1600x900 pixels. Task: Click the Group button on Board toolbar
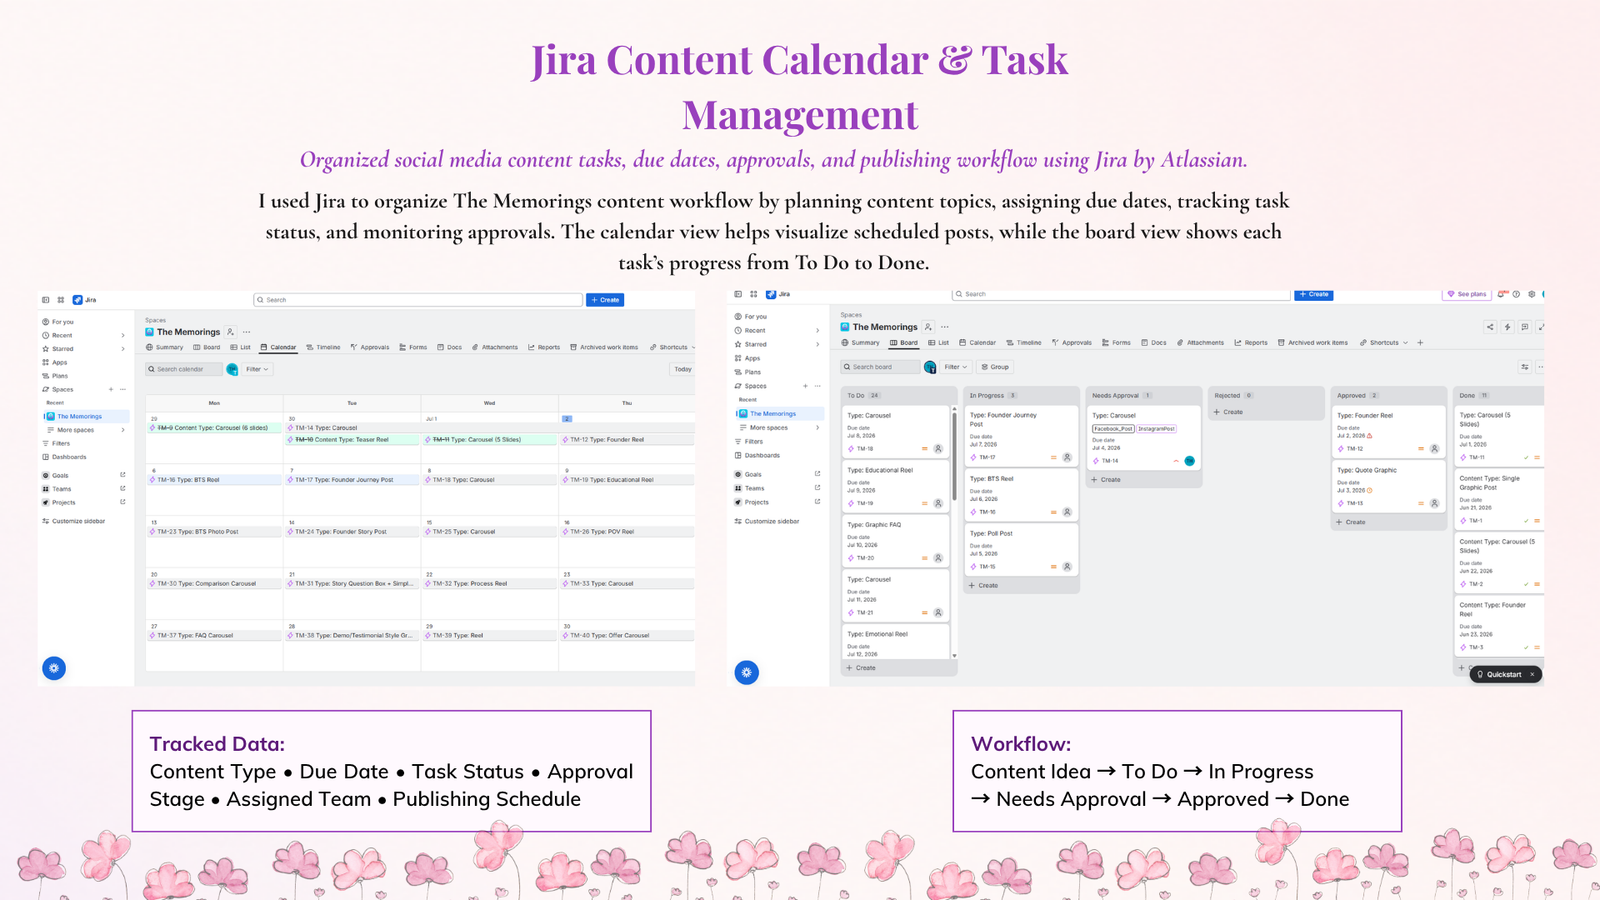point(995,367)
